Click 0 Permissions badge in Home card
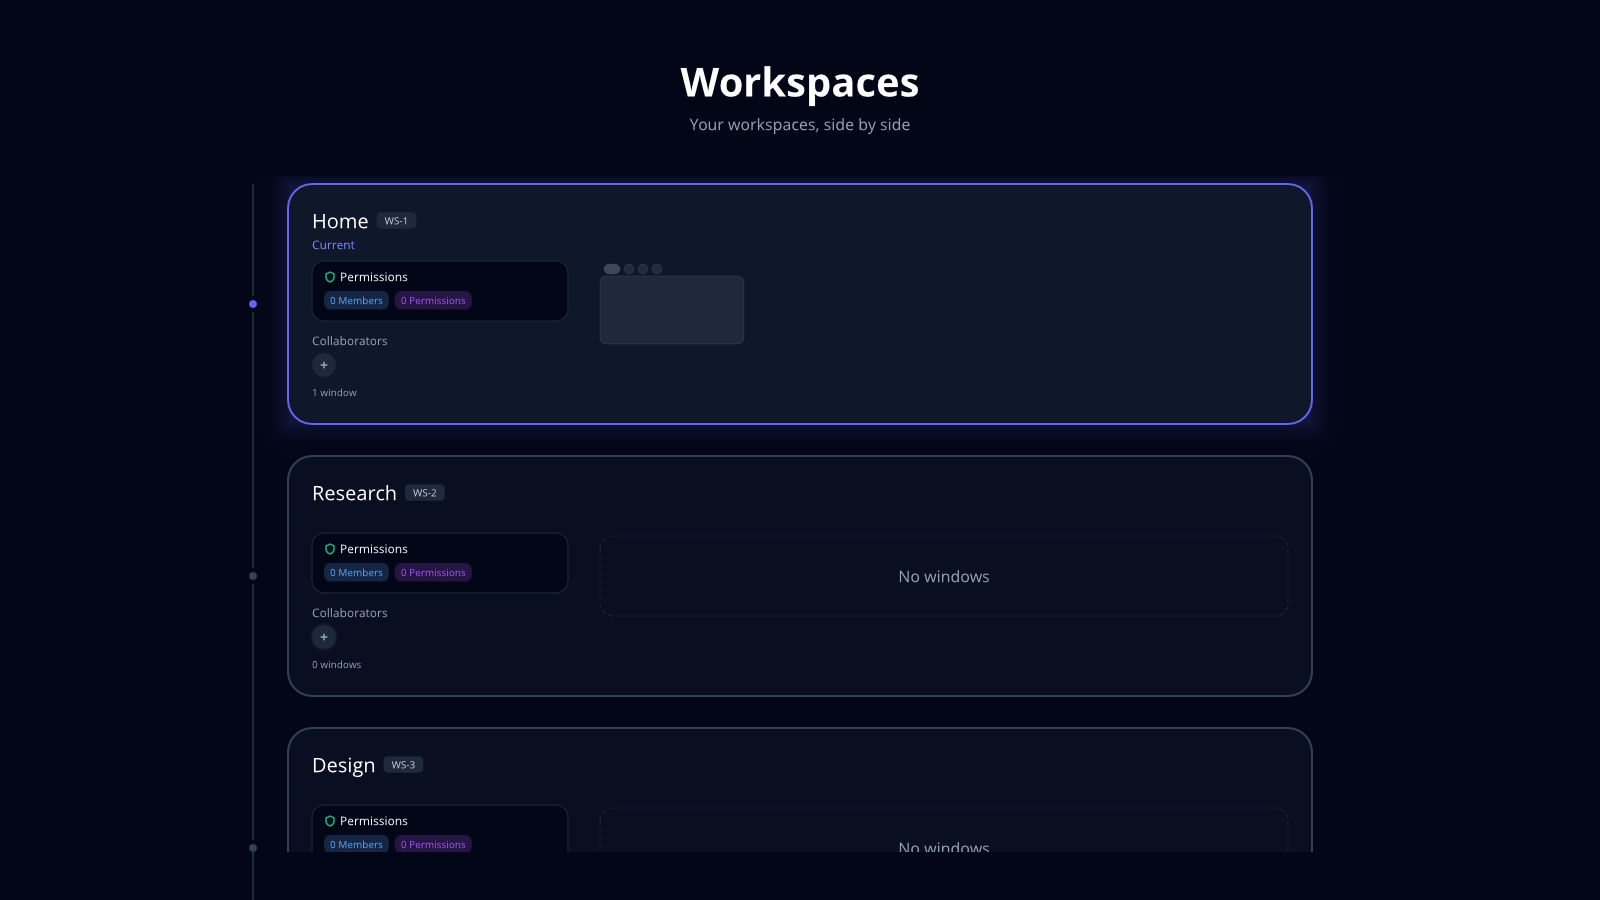 pyautogui.click(x=433, y=301)
